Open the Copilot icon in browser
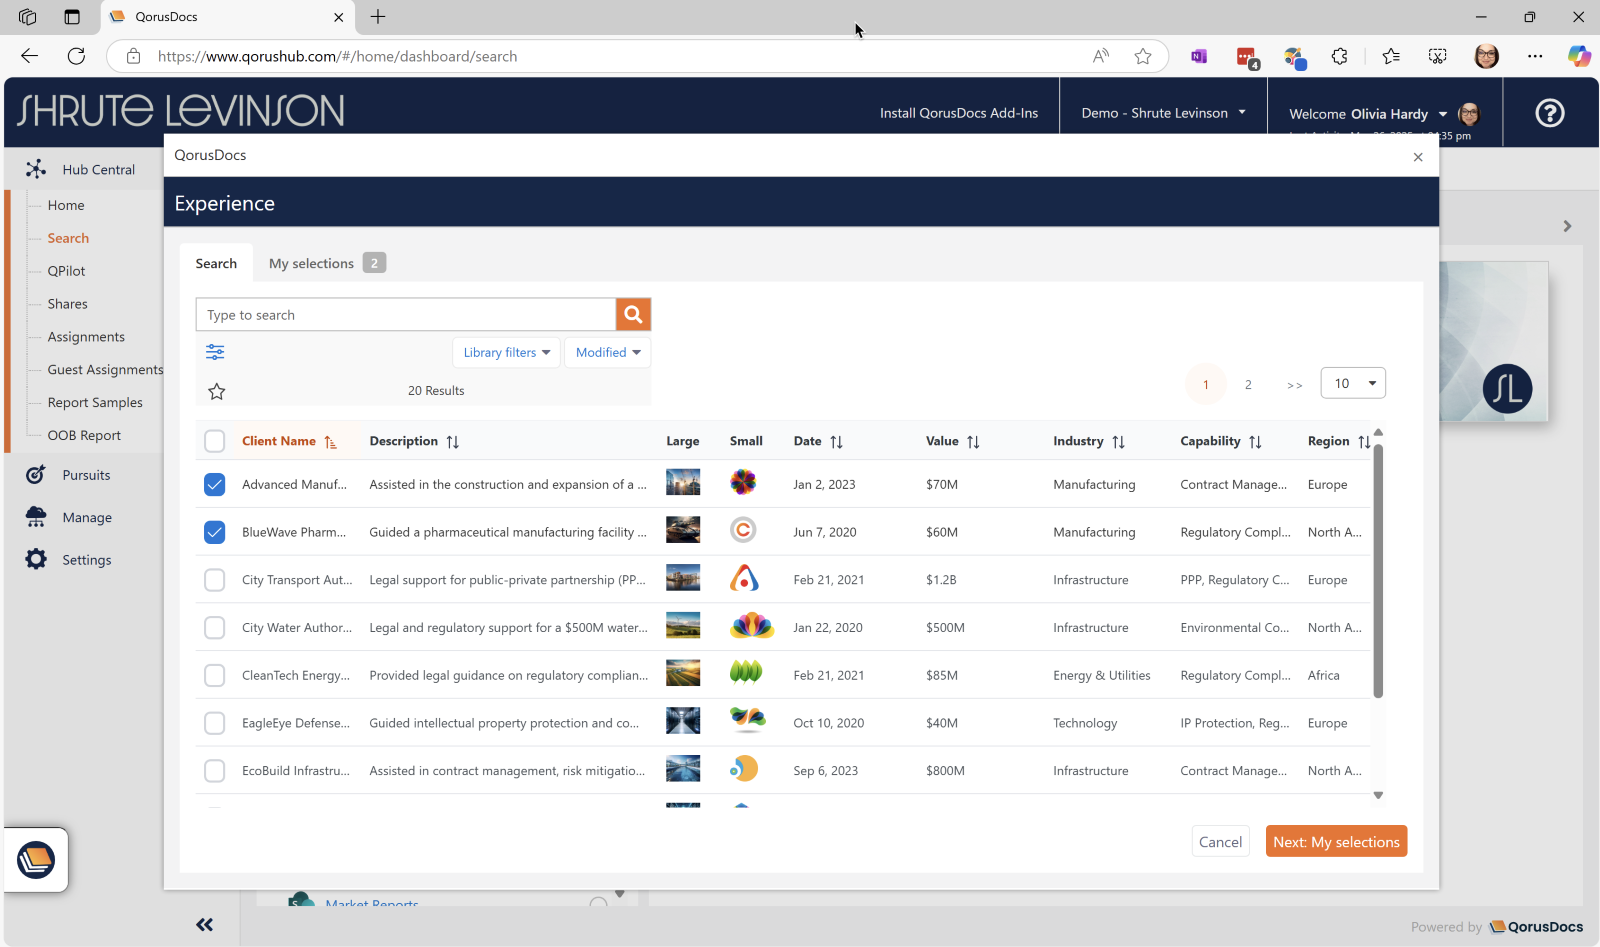The height and width of the screenshot is (947, 1600). coord(1579,56)
